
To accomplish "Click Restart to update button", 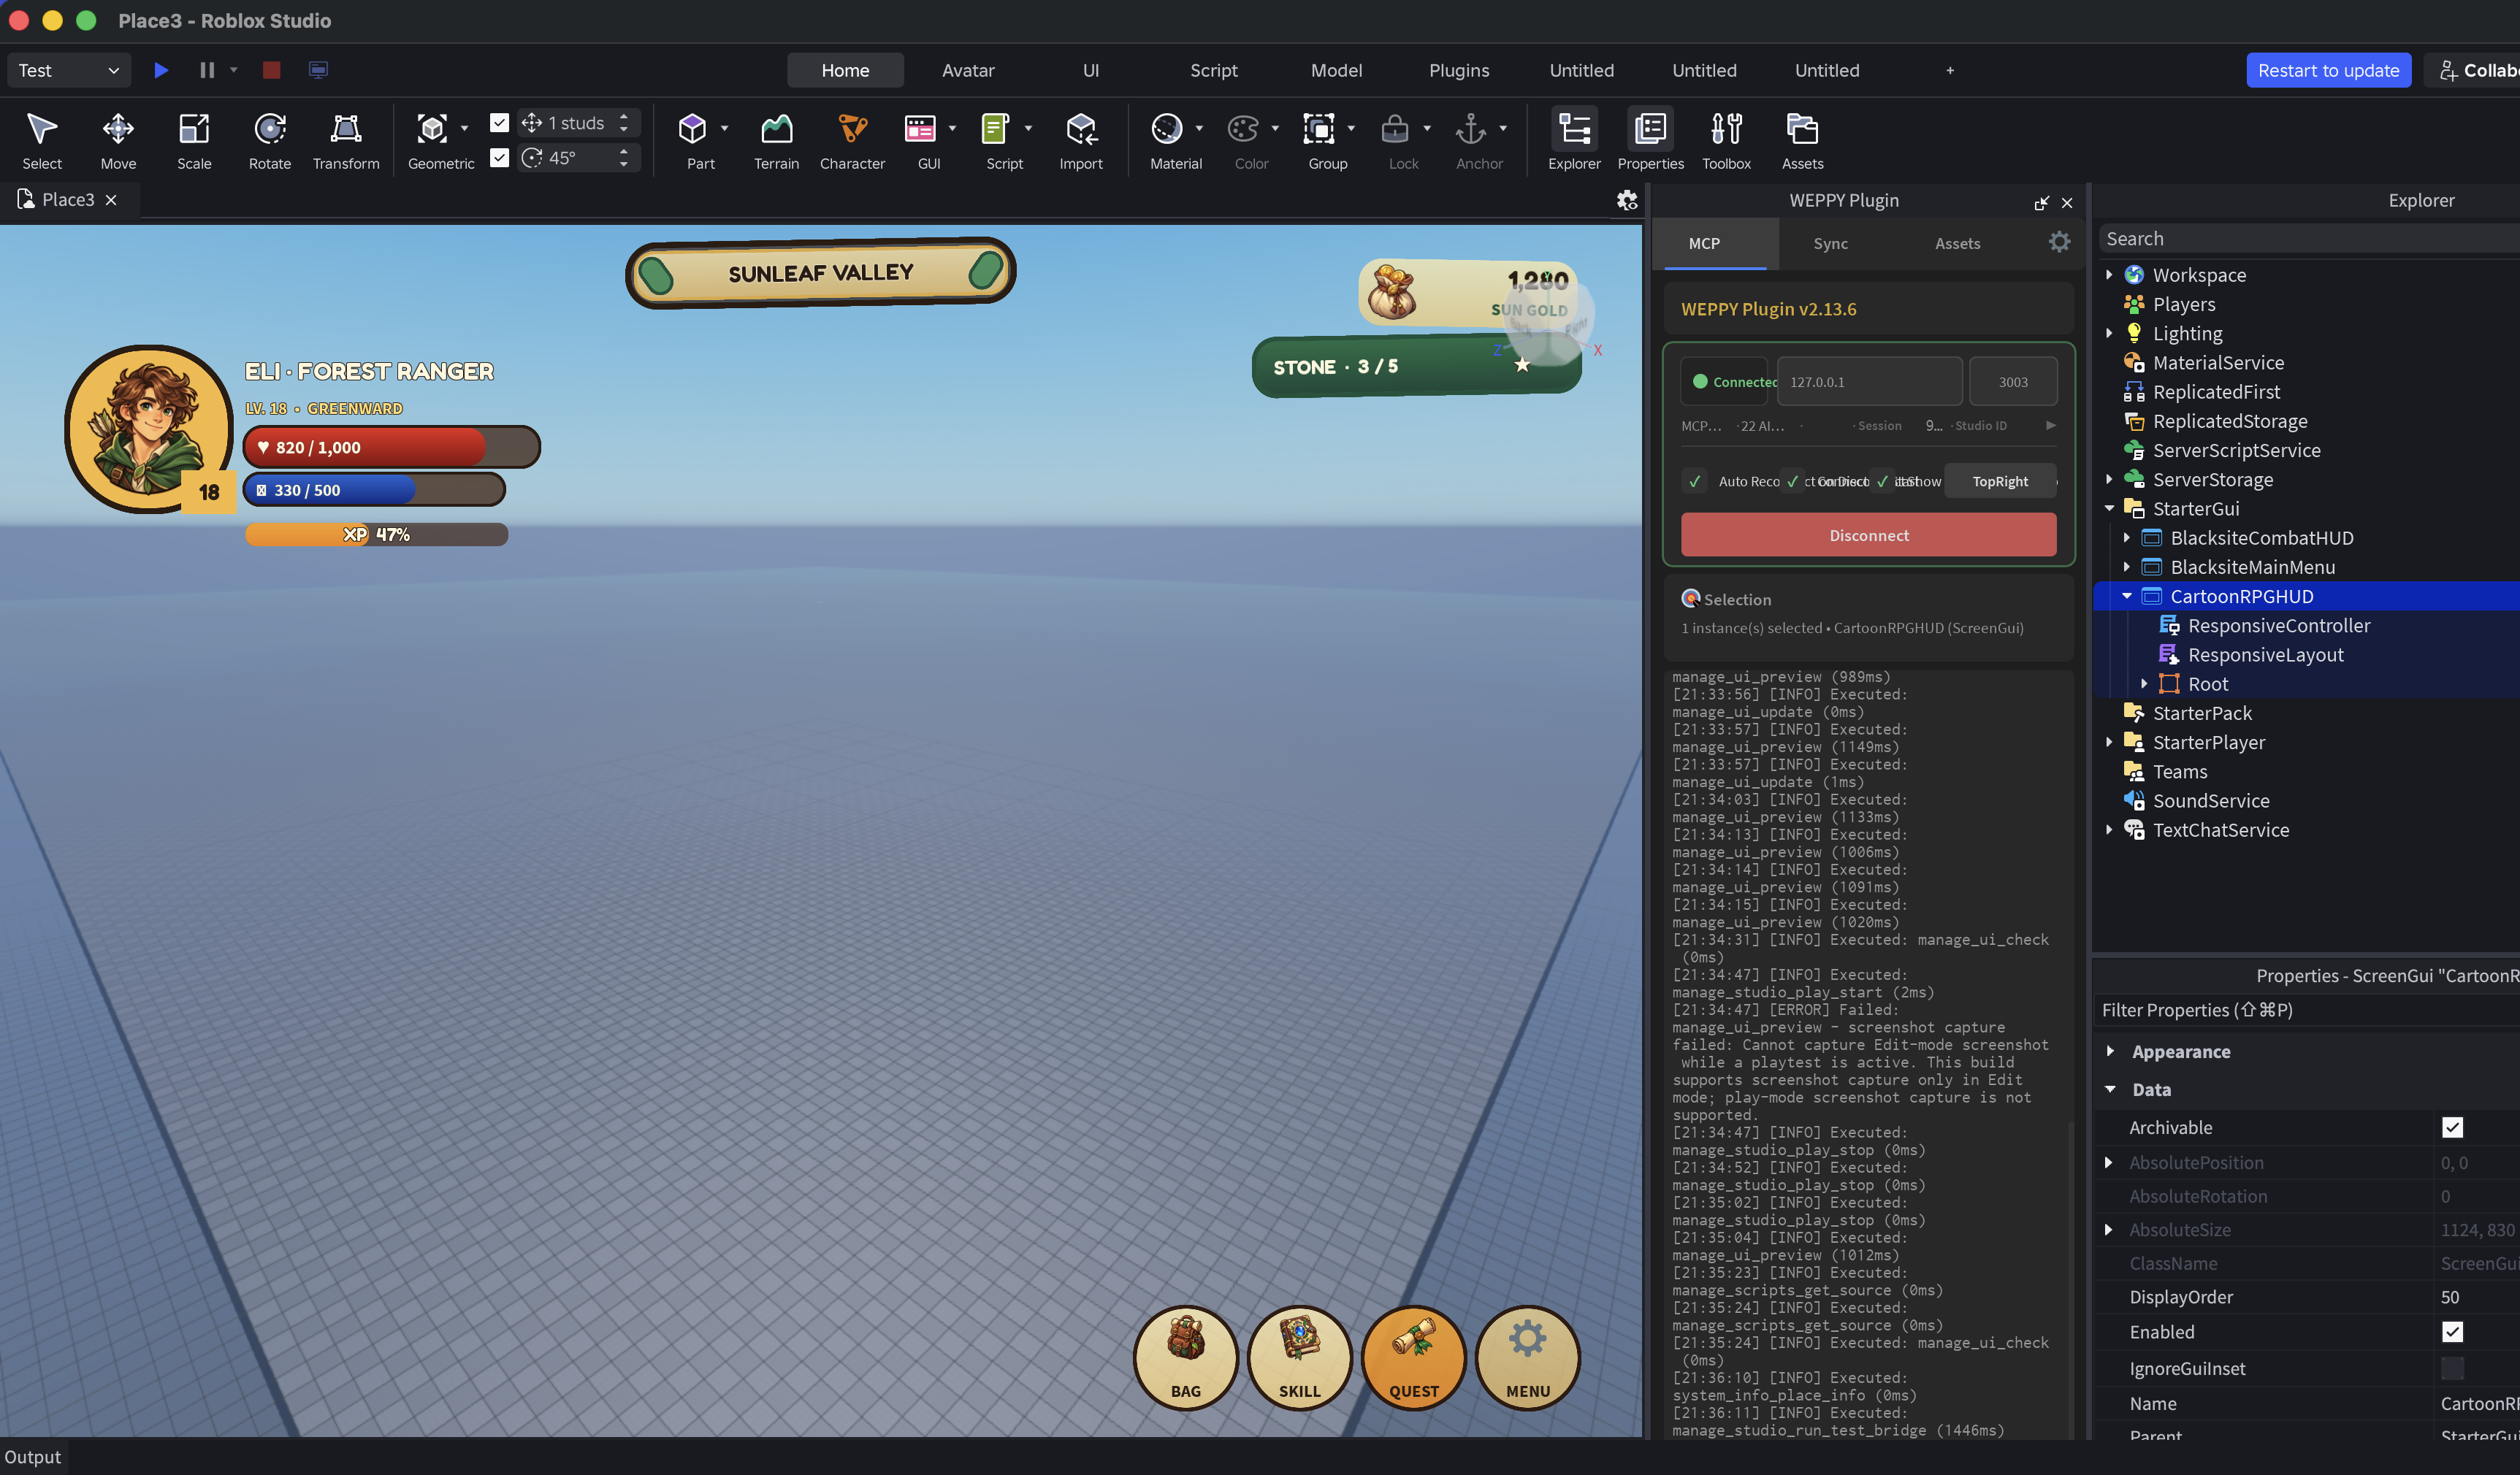I will coord(2327,70).
